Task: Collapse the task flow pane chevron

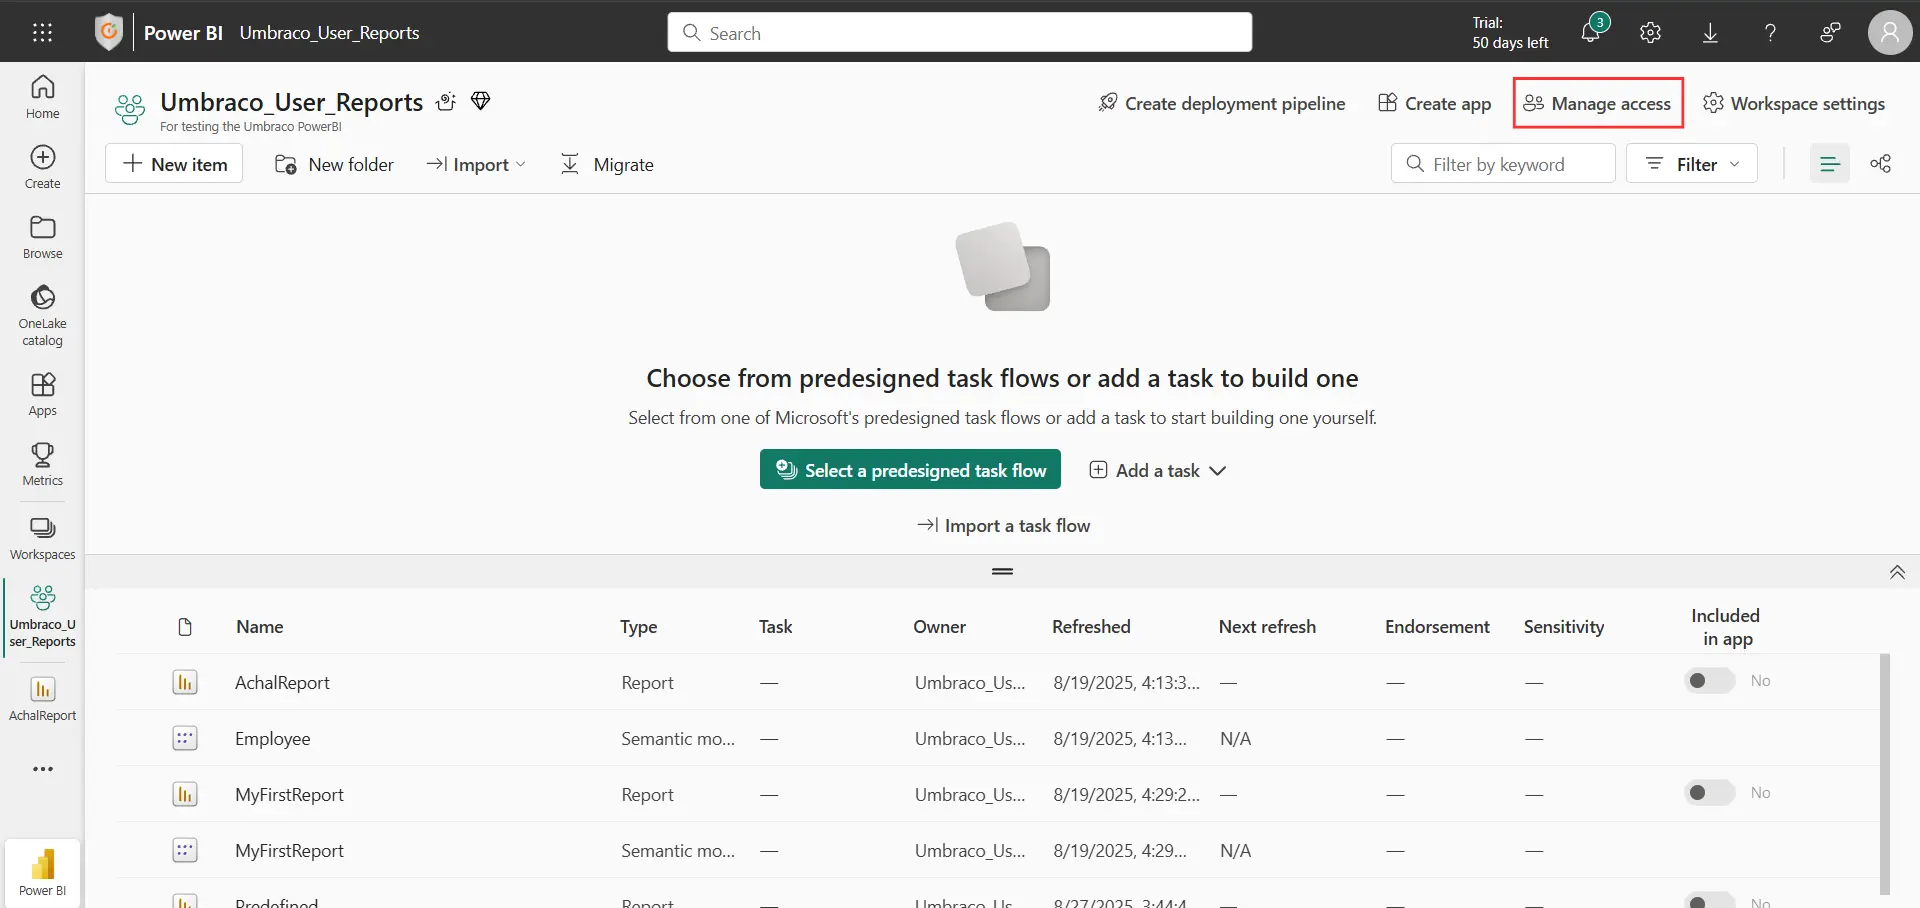Action: 1897,572
